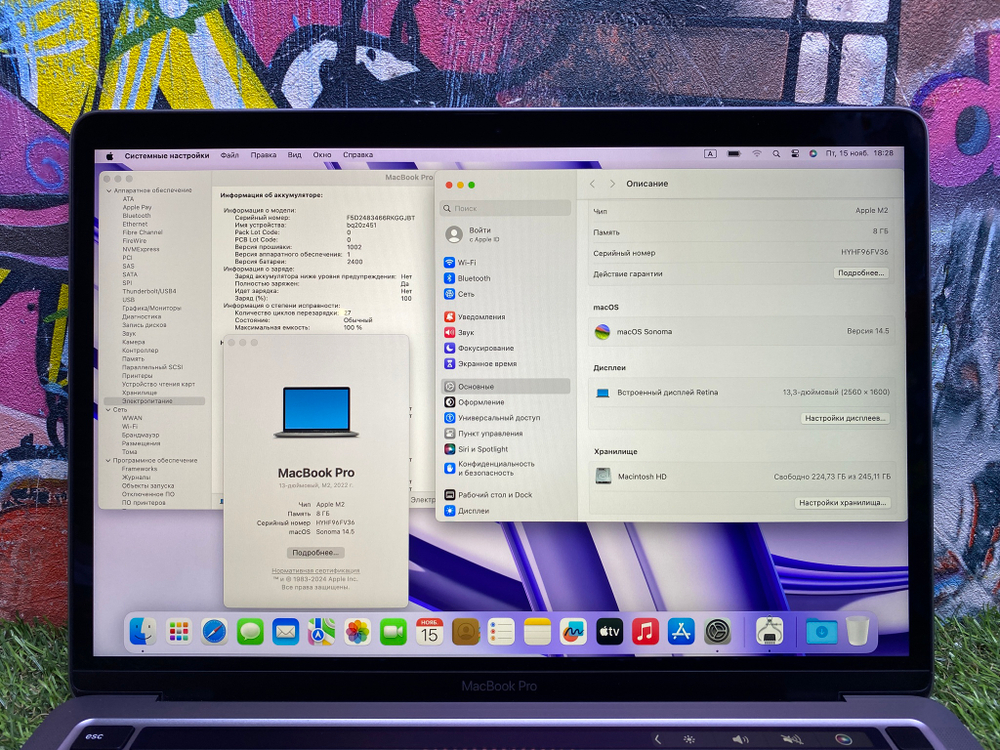Collapse the Аппаратное обеспечение tree section
This screenshot has width=1000, height=750.
tap(109, 189)
